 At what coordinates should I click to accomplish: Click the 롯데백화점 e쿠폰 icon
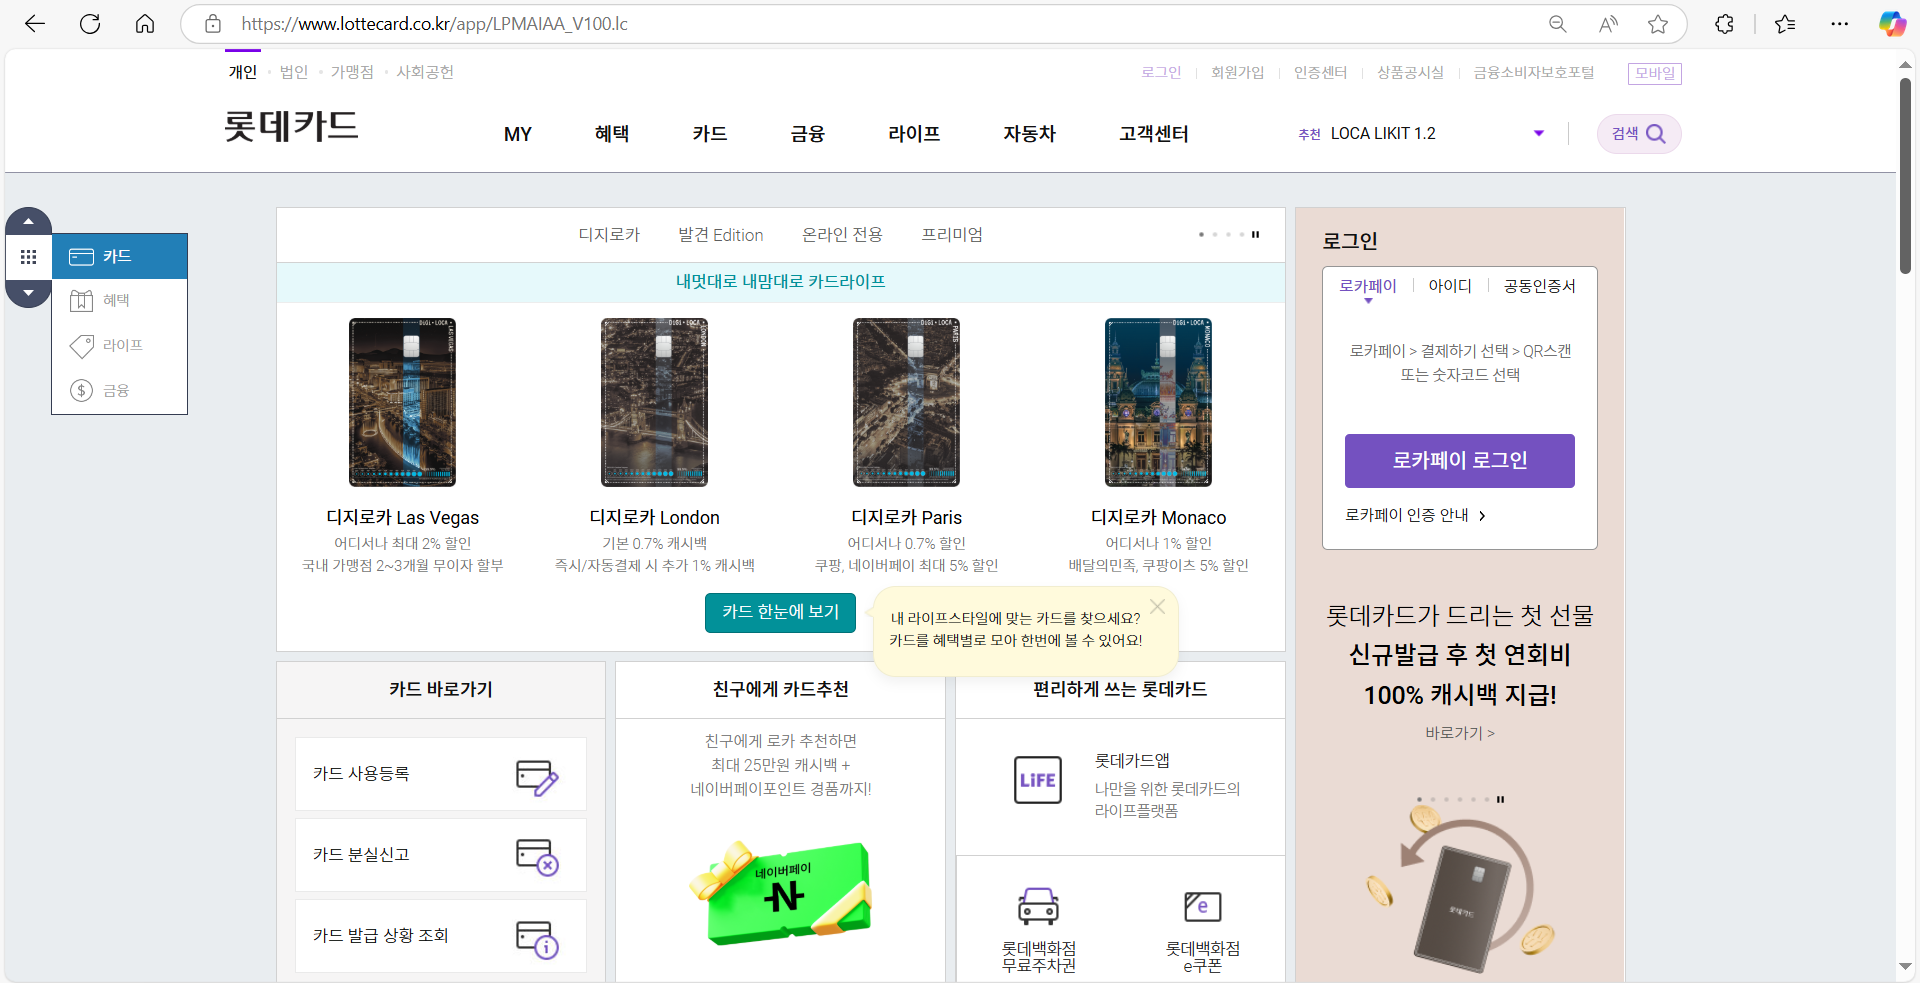pyautogui.click(x=1202, y=906)
